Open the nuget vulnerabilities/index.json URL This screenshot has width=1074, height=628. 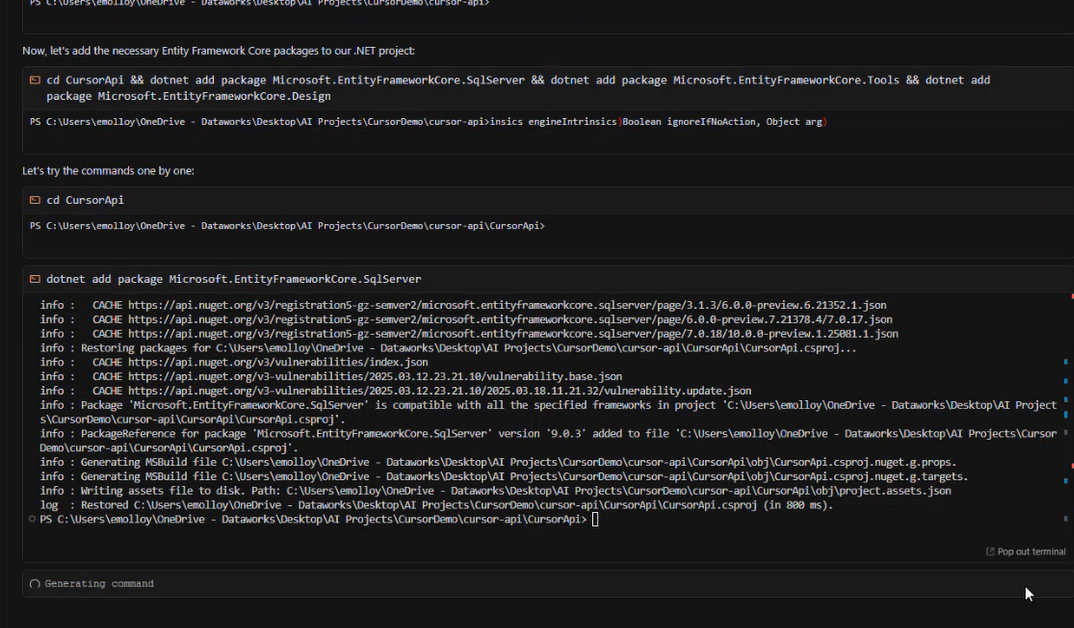coord(277,362)
